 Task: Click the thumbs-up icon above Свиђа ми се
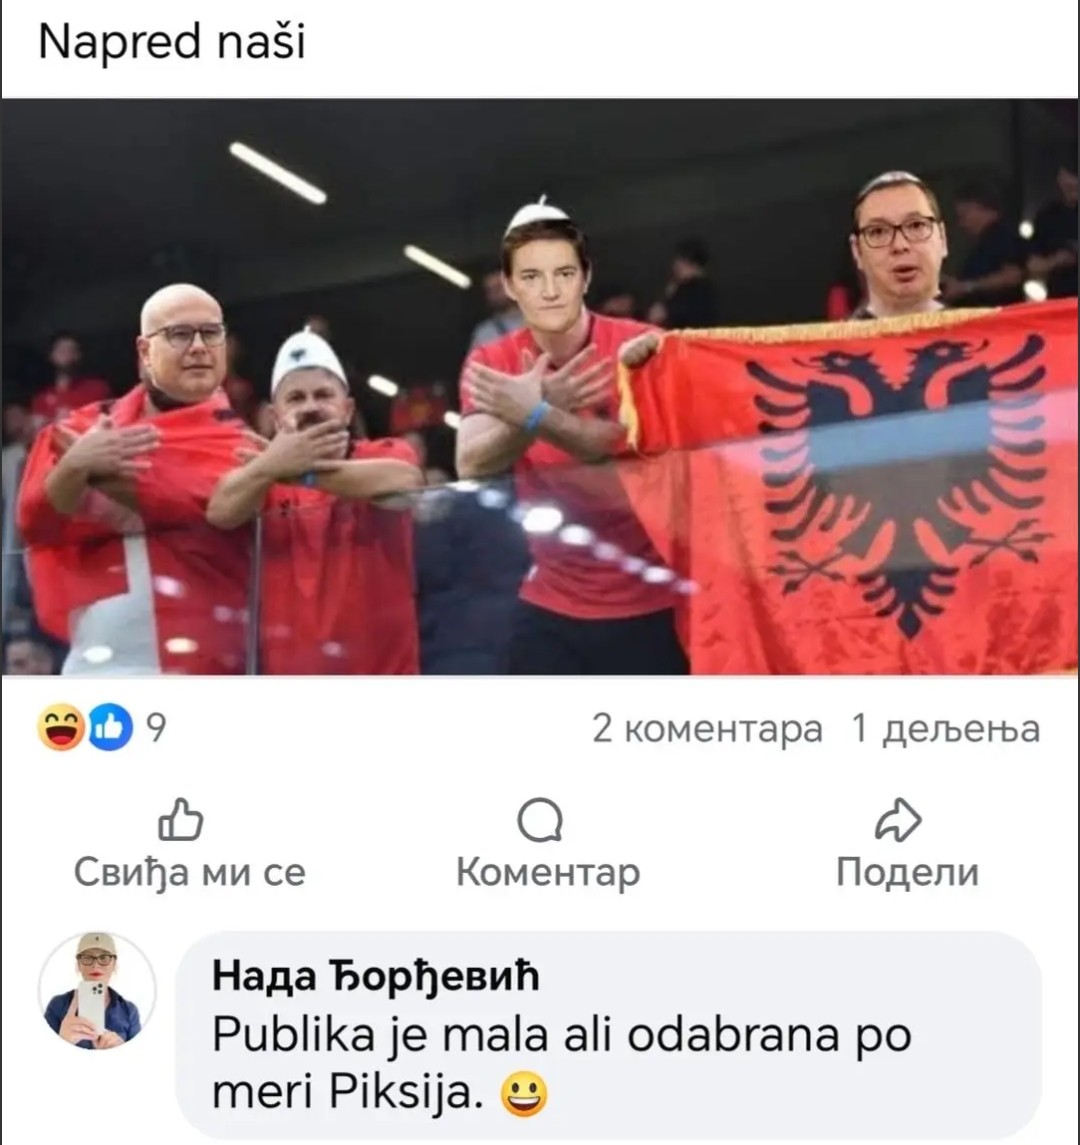point(181,819)
